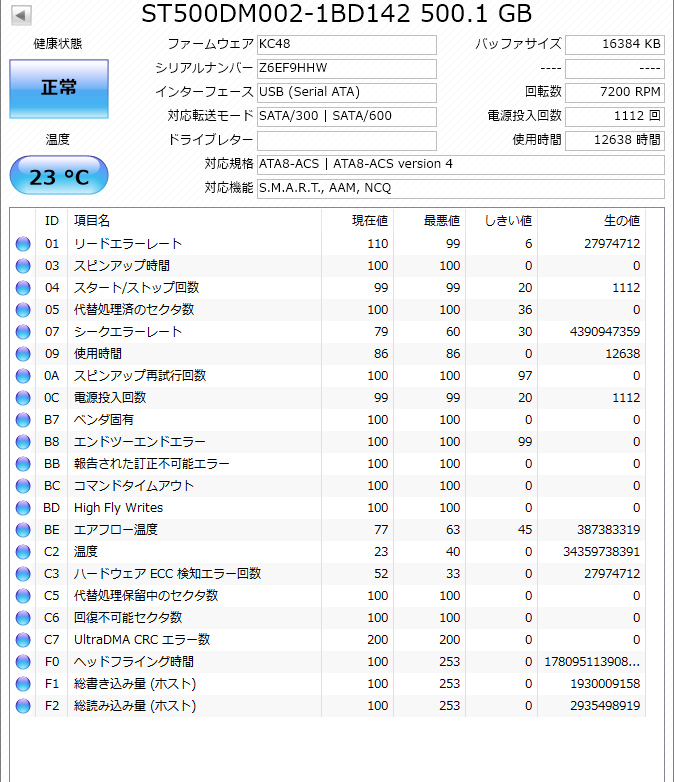Click the 23 °C temperature indicator

tap(59, 177)
